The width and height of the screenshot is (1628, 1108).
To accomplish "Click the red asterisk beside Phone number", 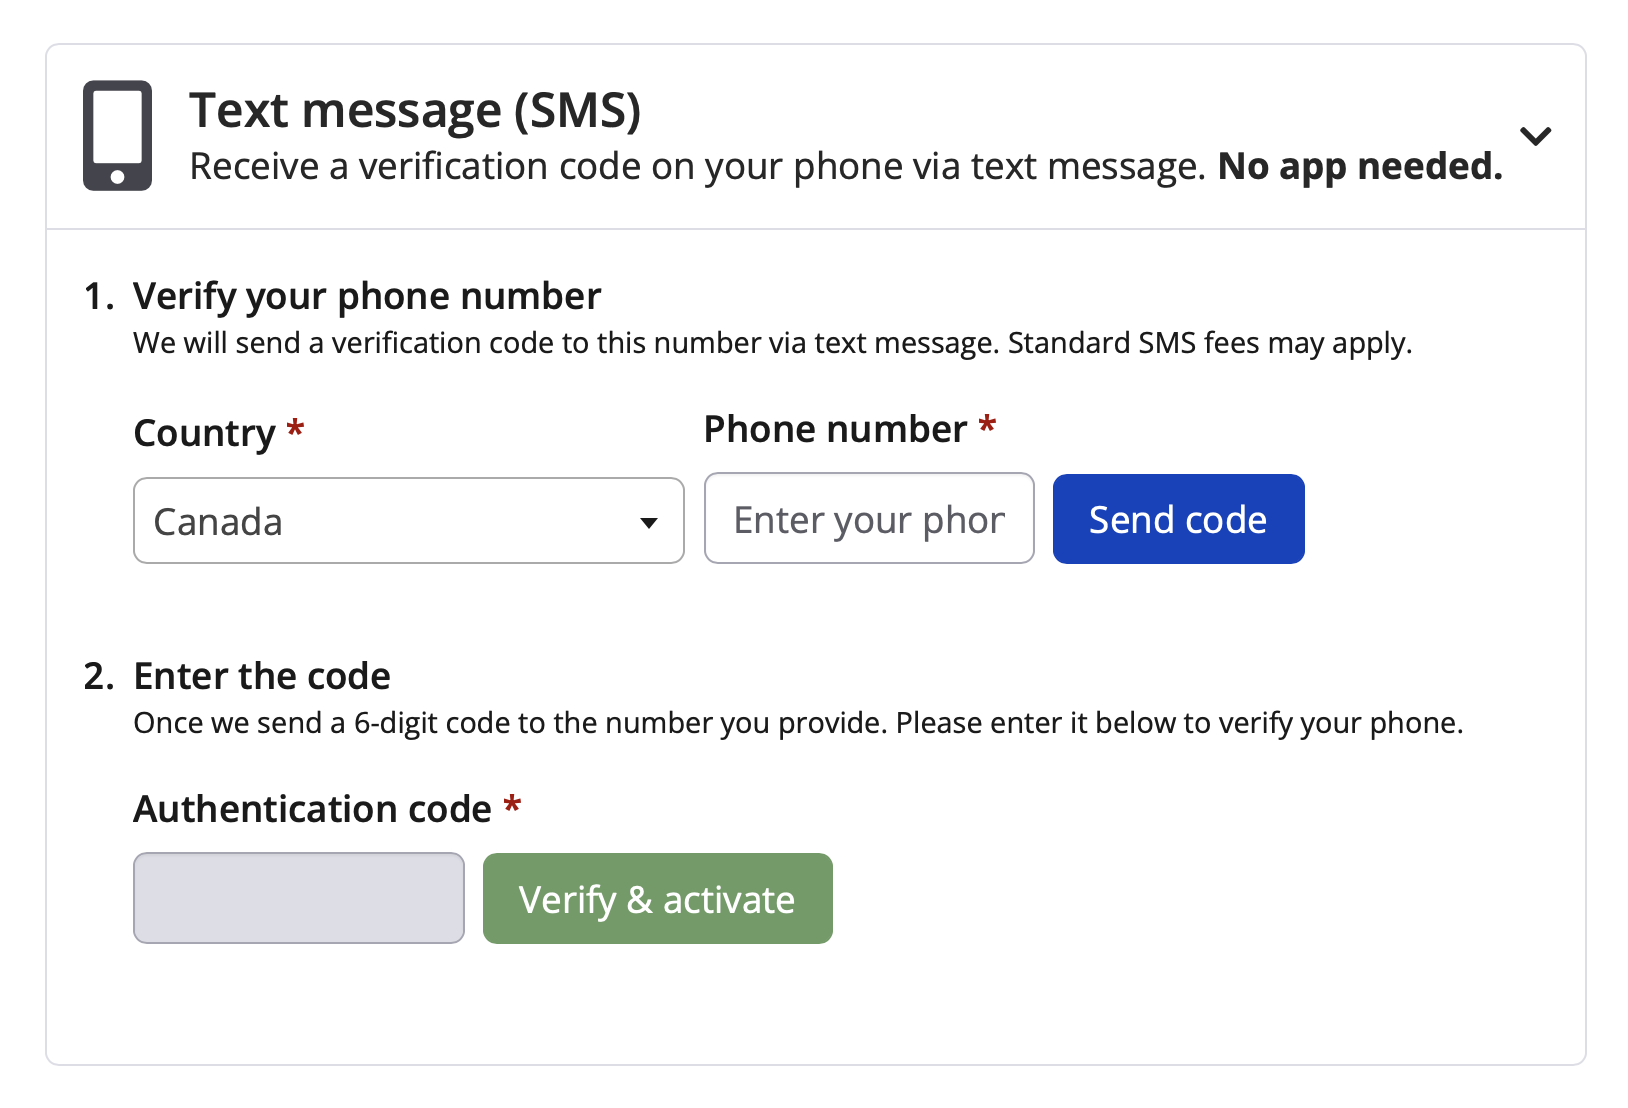I will click(x=987, y=424).
